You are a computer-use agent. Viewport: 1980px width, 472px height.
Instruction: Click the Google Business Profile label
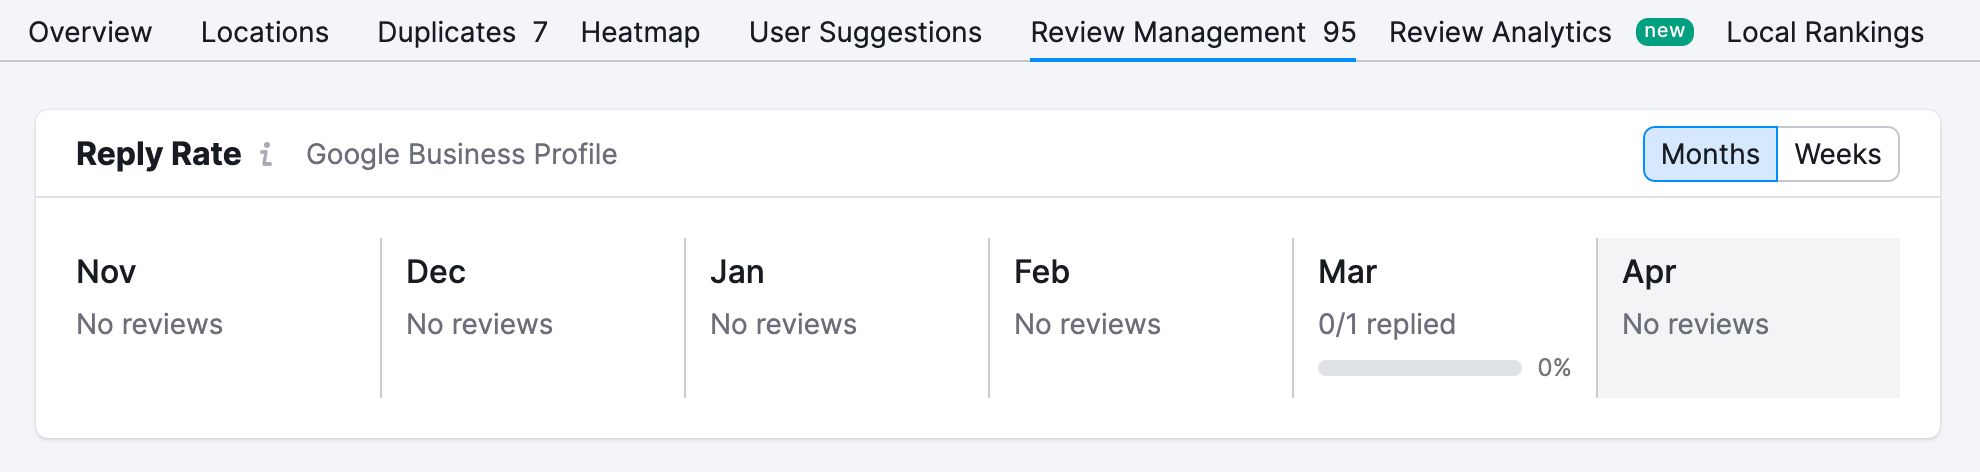tap(461, 154)
